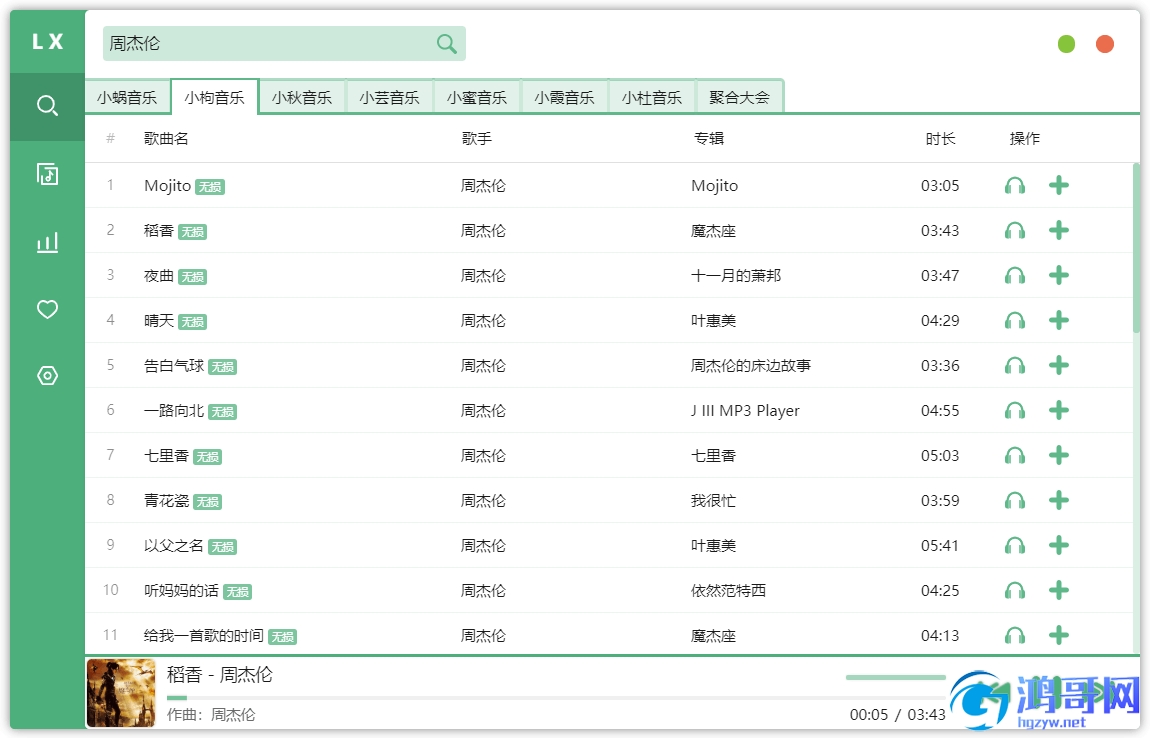Add 晴天 using plus icon
This screenshot has width=1150, height=738.
pos(1058,321)
